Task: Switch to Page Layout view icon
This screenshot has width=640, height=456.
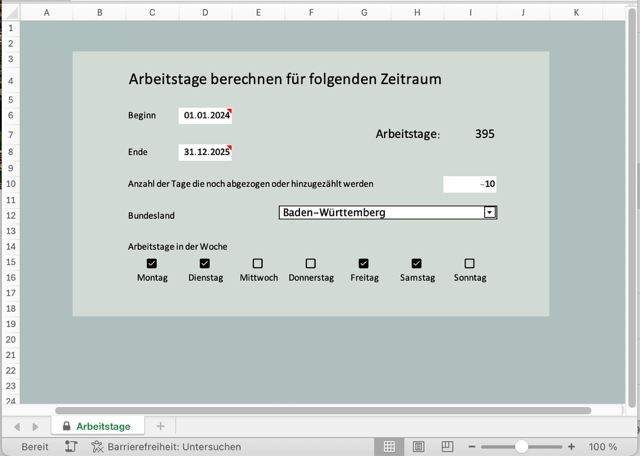Action: (419, 446)
